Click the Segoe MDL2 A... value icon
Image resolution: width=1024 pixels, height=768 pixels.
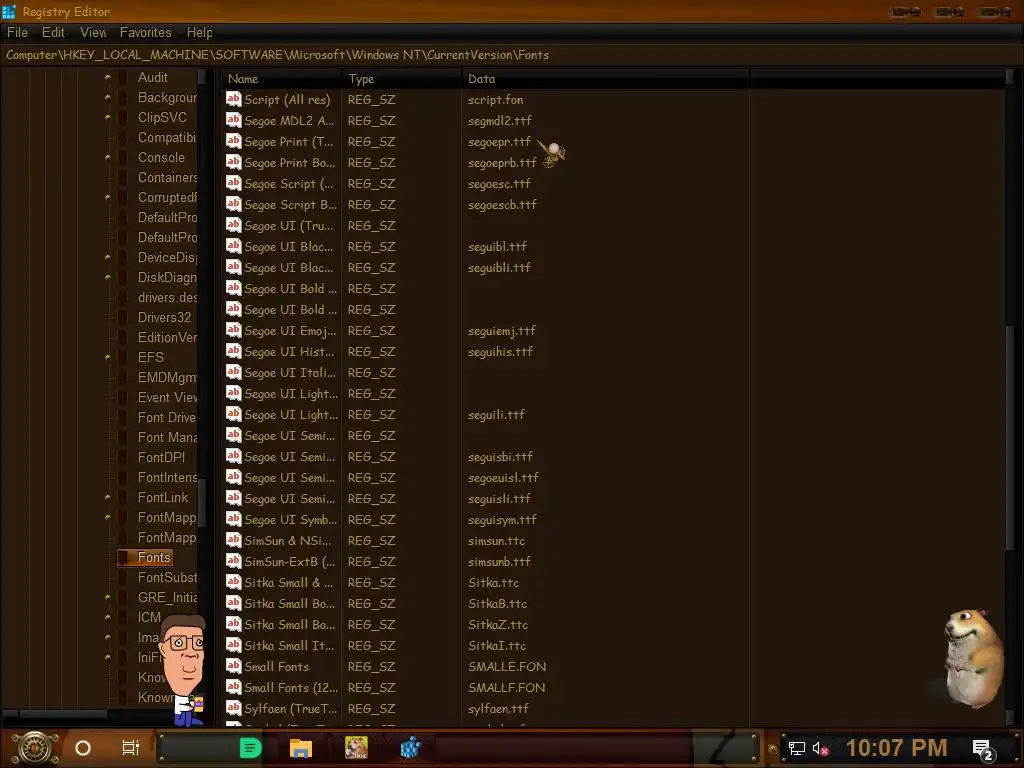(x=233, y=120)
